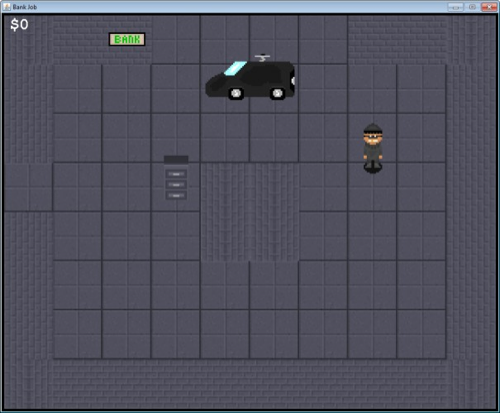500x413 pixels.
Task: Minimize the Bank Job window
Action: 455,7
